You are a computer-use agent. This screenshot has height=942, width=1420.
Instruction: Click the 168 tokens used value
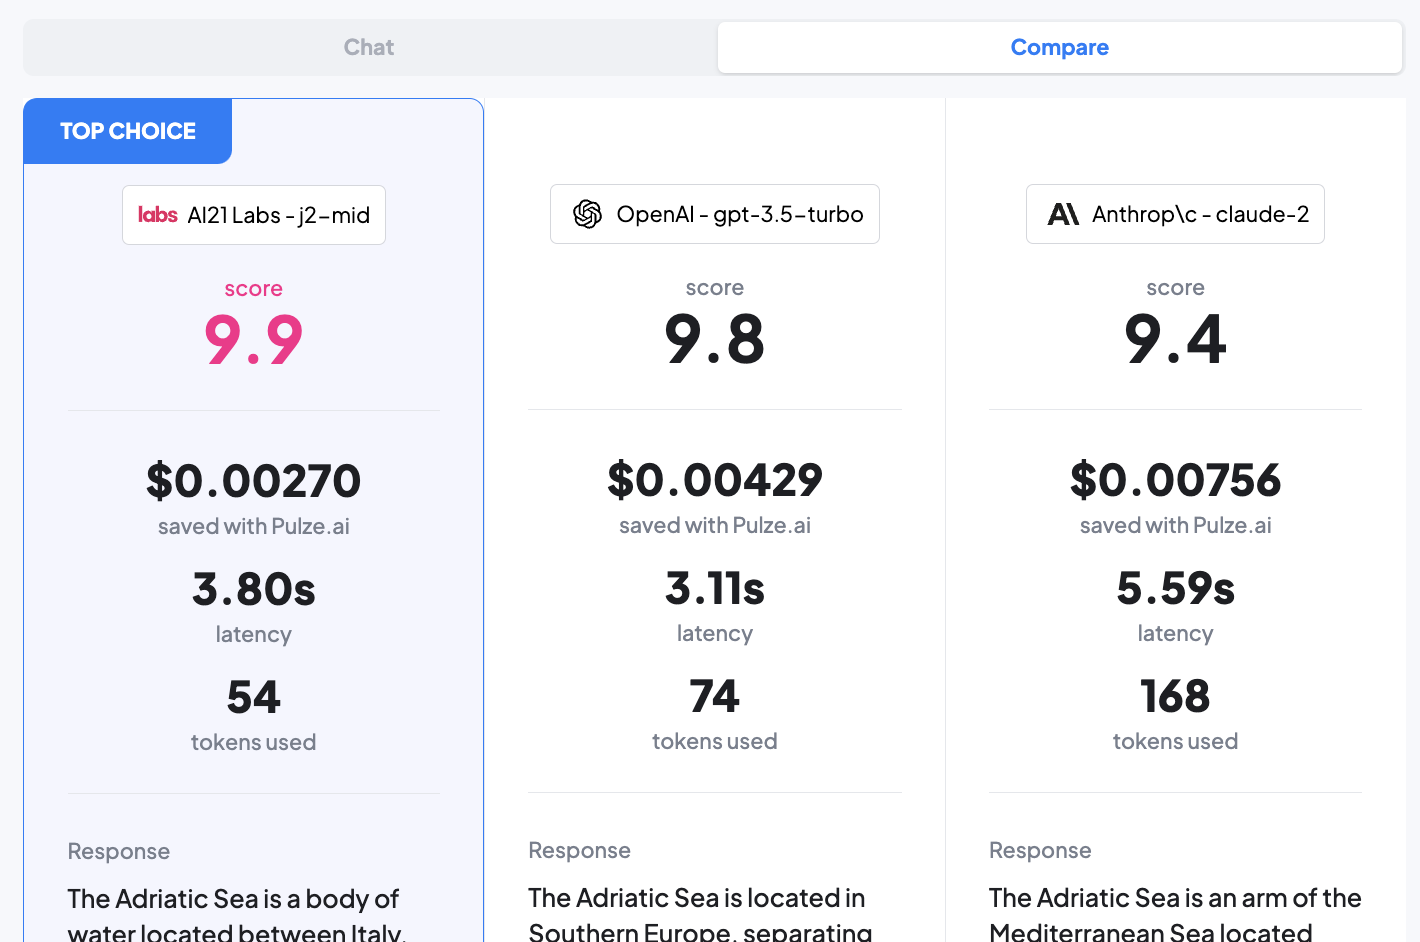pyautogui.click(x=1175, y=696)
